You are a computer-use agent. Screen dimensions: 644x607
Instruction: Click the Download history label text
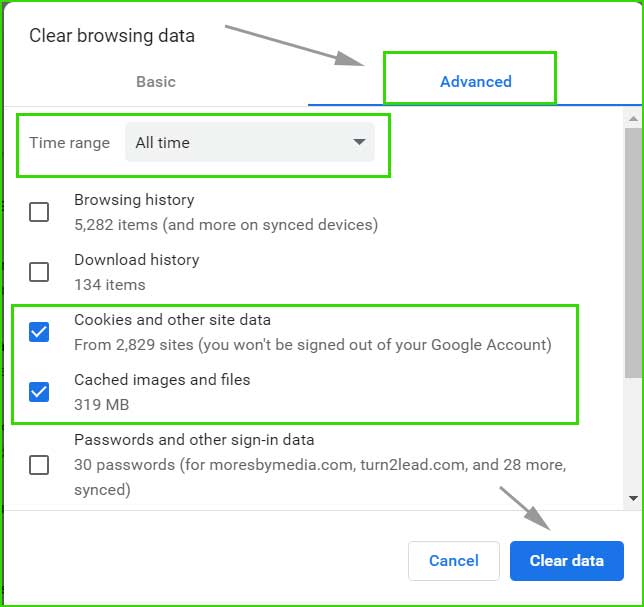click(x=137, y=260)
